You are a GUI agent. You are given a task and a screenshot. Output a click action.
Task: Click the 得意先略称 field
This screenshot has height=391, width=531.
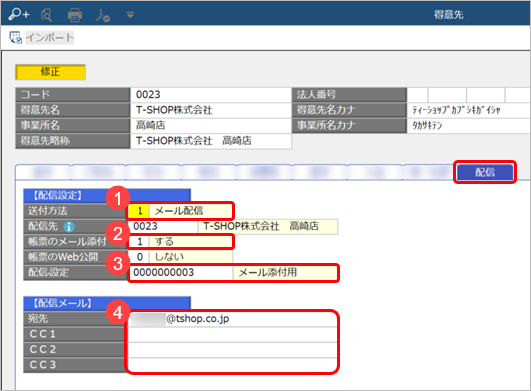pyautogui.click(x=211, y=141)
